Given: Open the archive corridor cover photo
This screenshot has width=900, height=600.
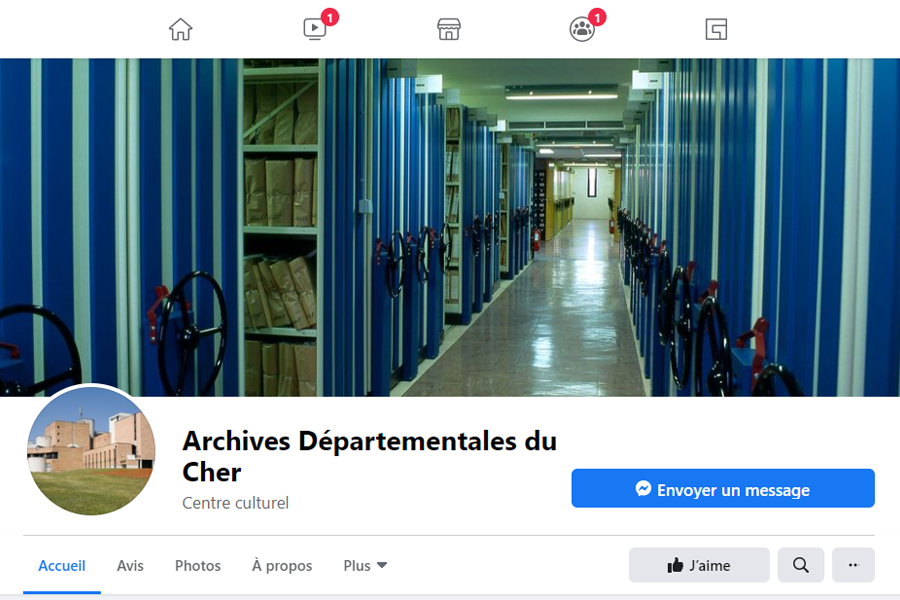Looking at the screenshot, I should (x=450, y=227).
